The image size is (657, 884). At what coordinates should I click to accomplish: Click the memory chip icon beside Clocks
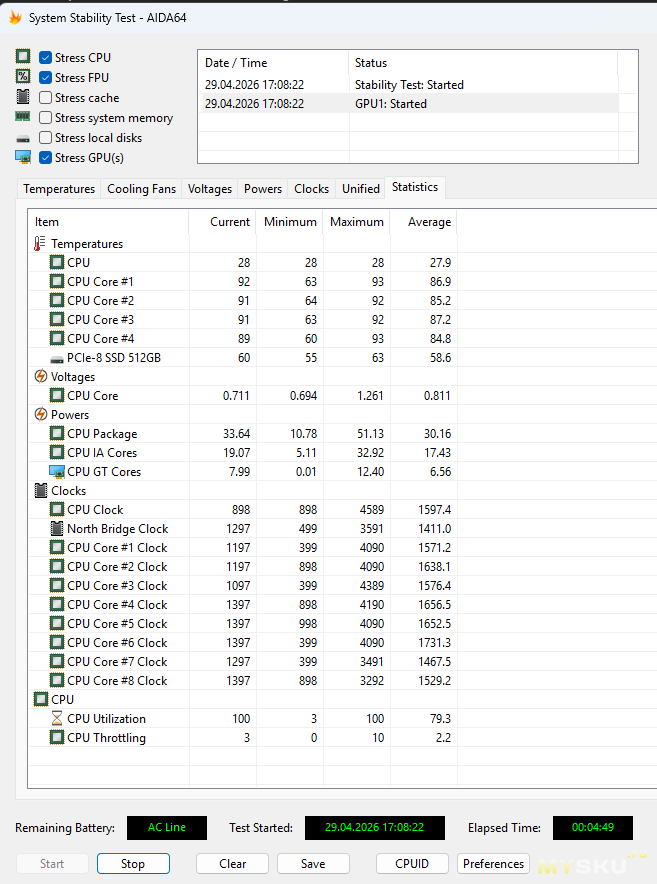point(40,491)
